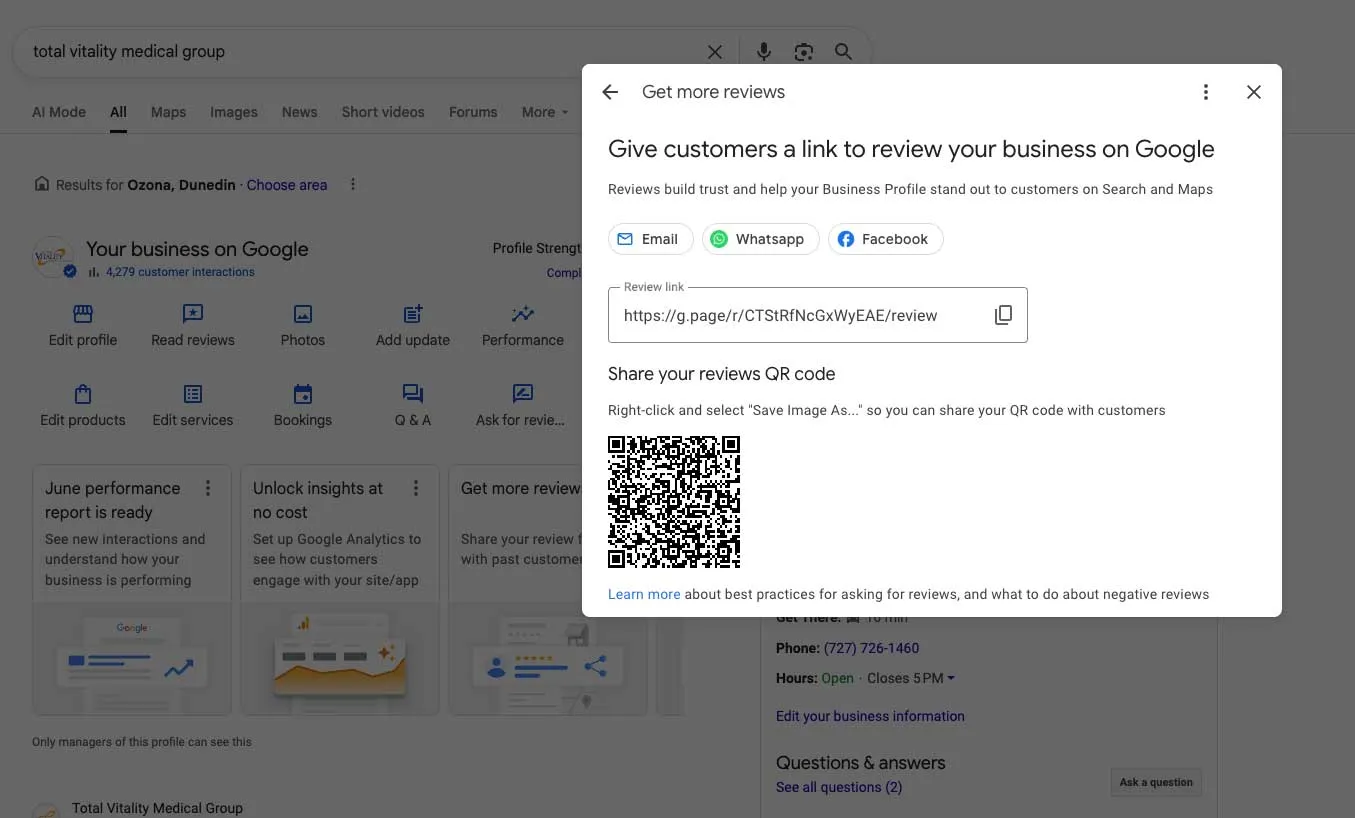Click the business profile logo avatar
This screenshot has width=1355, height=818.
(x=53, y=257)
